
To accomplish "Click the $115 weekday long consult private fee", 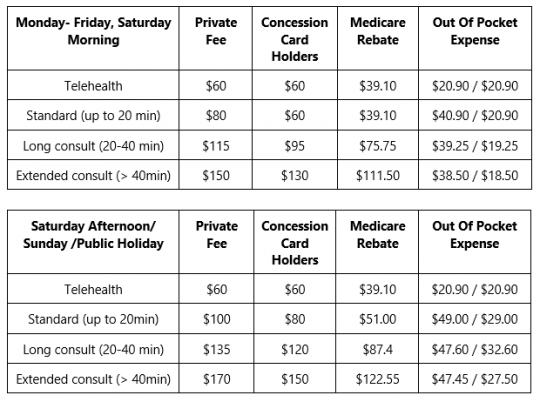I will pos(216,146).
